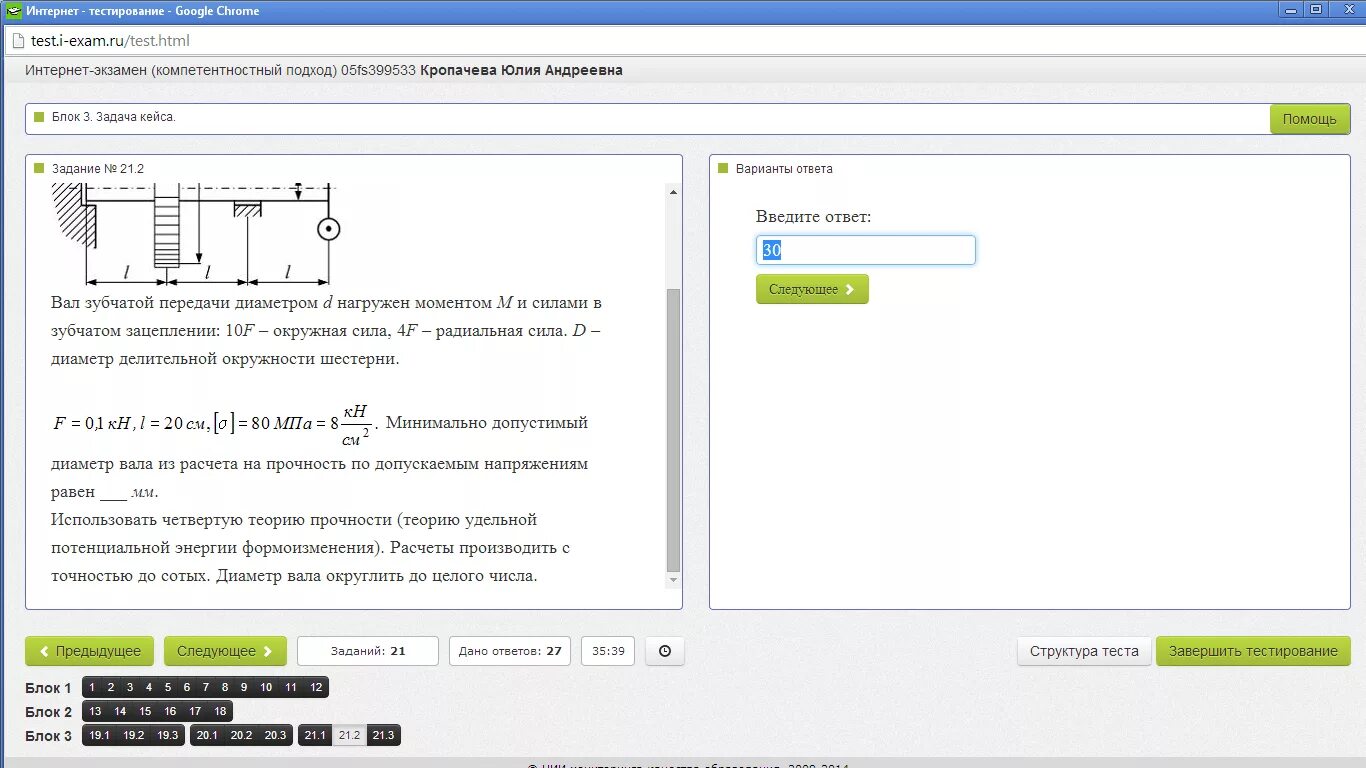Screen dimensions: 1366x768
Task: Jump to question 6 in Блок 1
Action: [187, 687]
